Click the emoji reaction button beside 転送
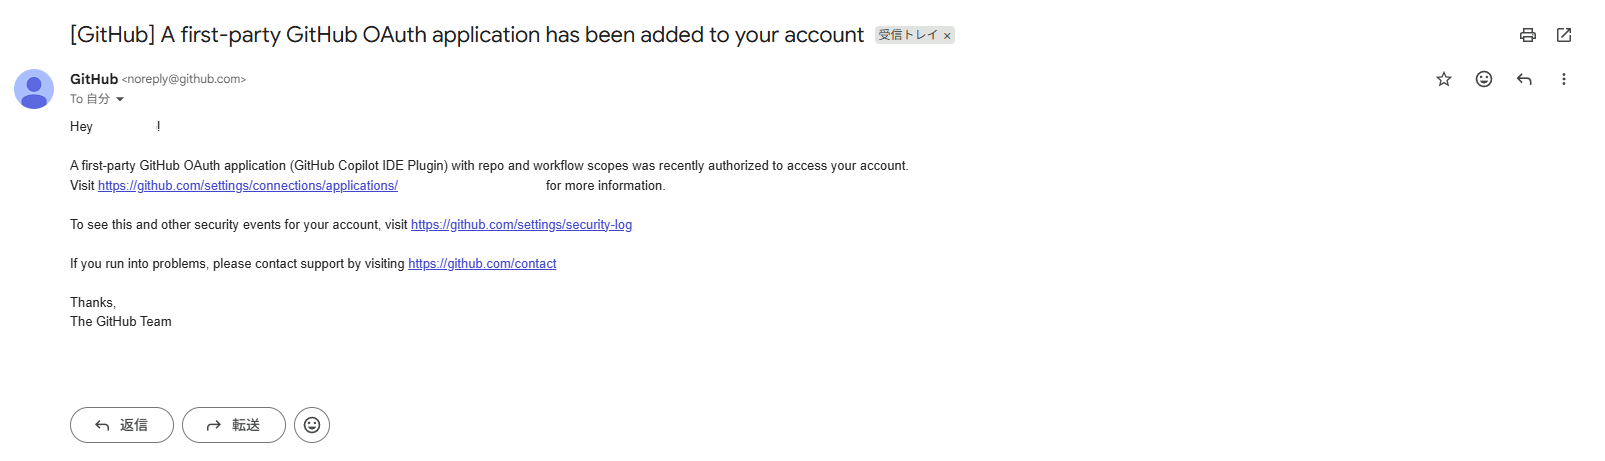Viewport: 1605px width, 461px height. pyautogui.click(x=312, y=425)
